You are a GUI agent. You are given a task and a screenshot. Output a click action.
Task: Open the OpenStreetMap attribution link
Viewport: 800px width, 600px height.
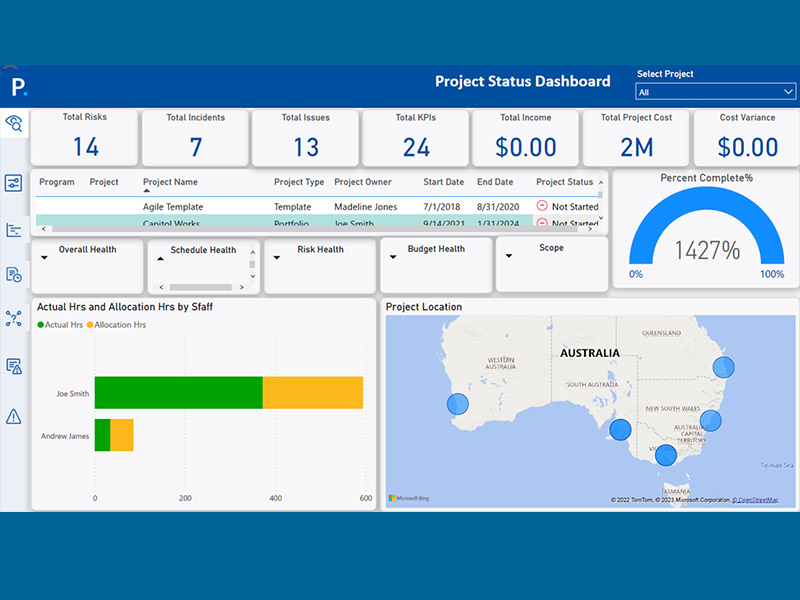[756, 500]
